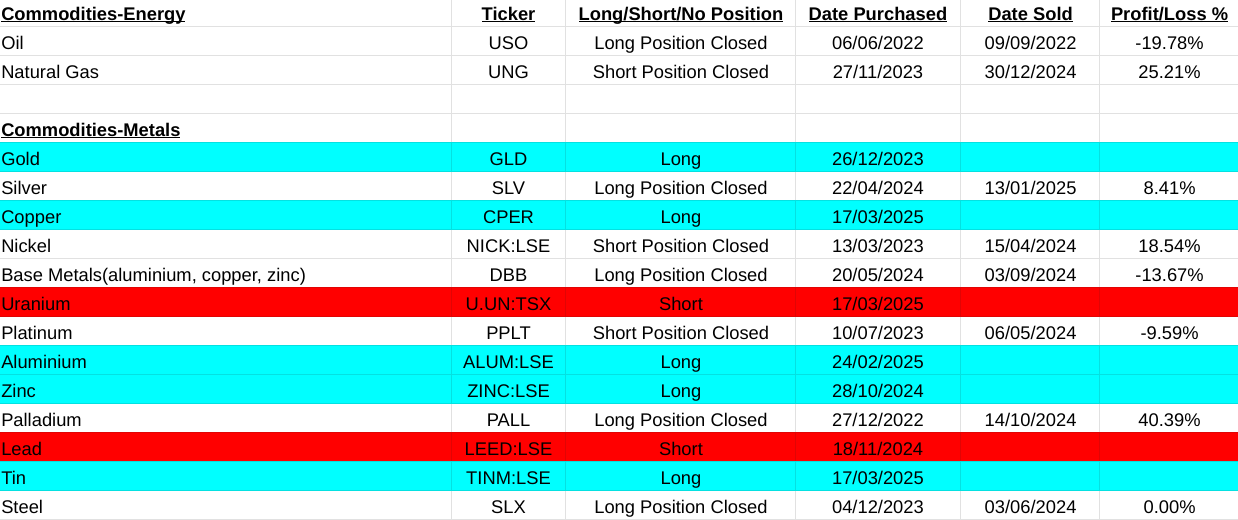
Task: Select the GLD ticker cell
Action: point(508,159)
